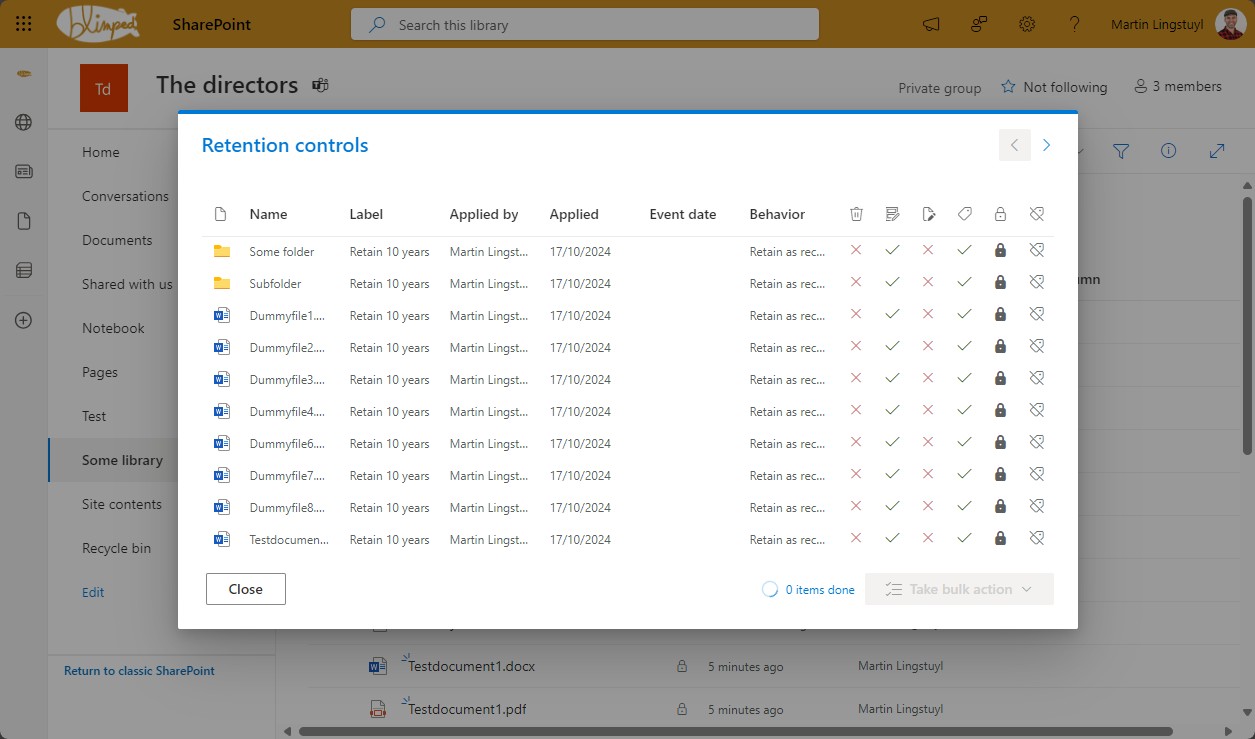Click the padlock column header icon
Image resolution: width=1255 pixels, height=739 pixels.
coord(1000,214)
